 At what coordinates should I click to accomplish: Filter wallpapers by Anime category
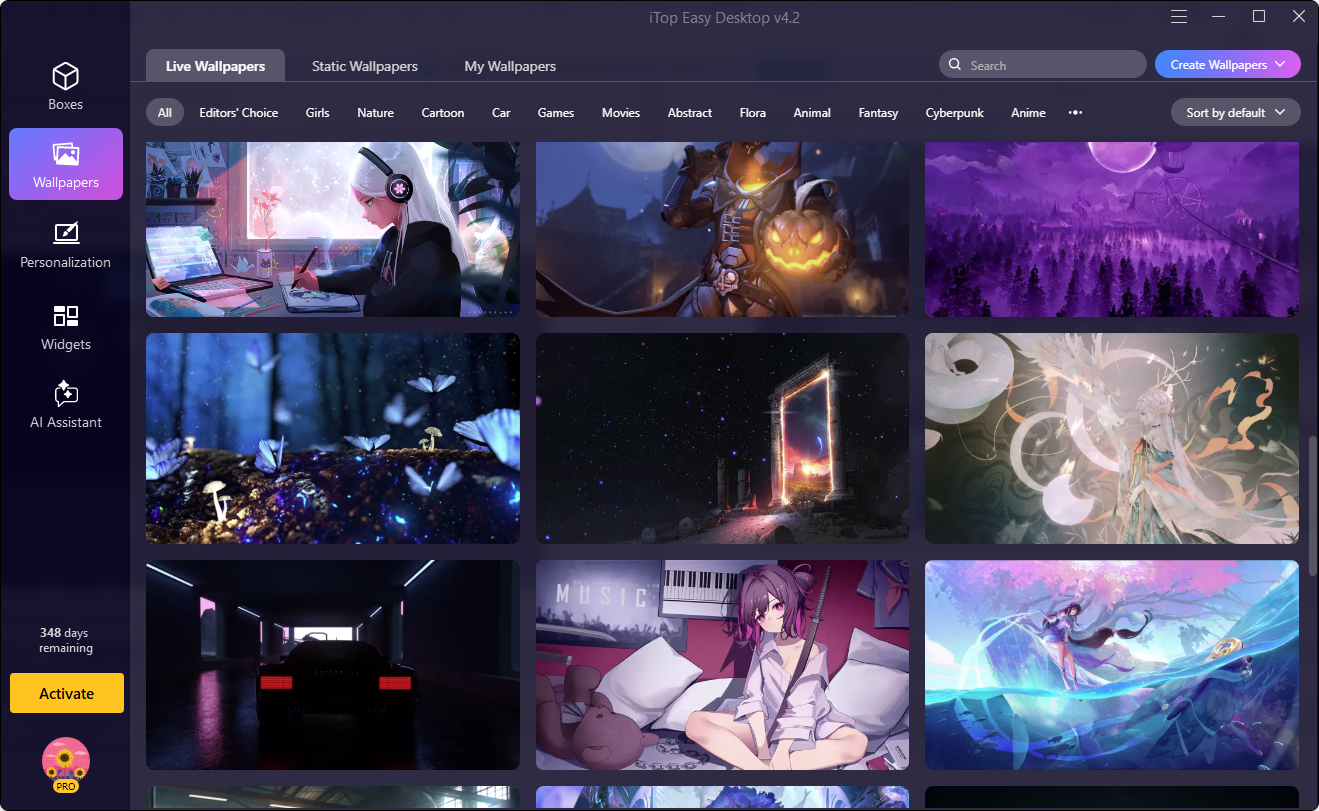coord(1028,113)
